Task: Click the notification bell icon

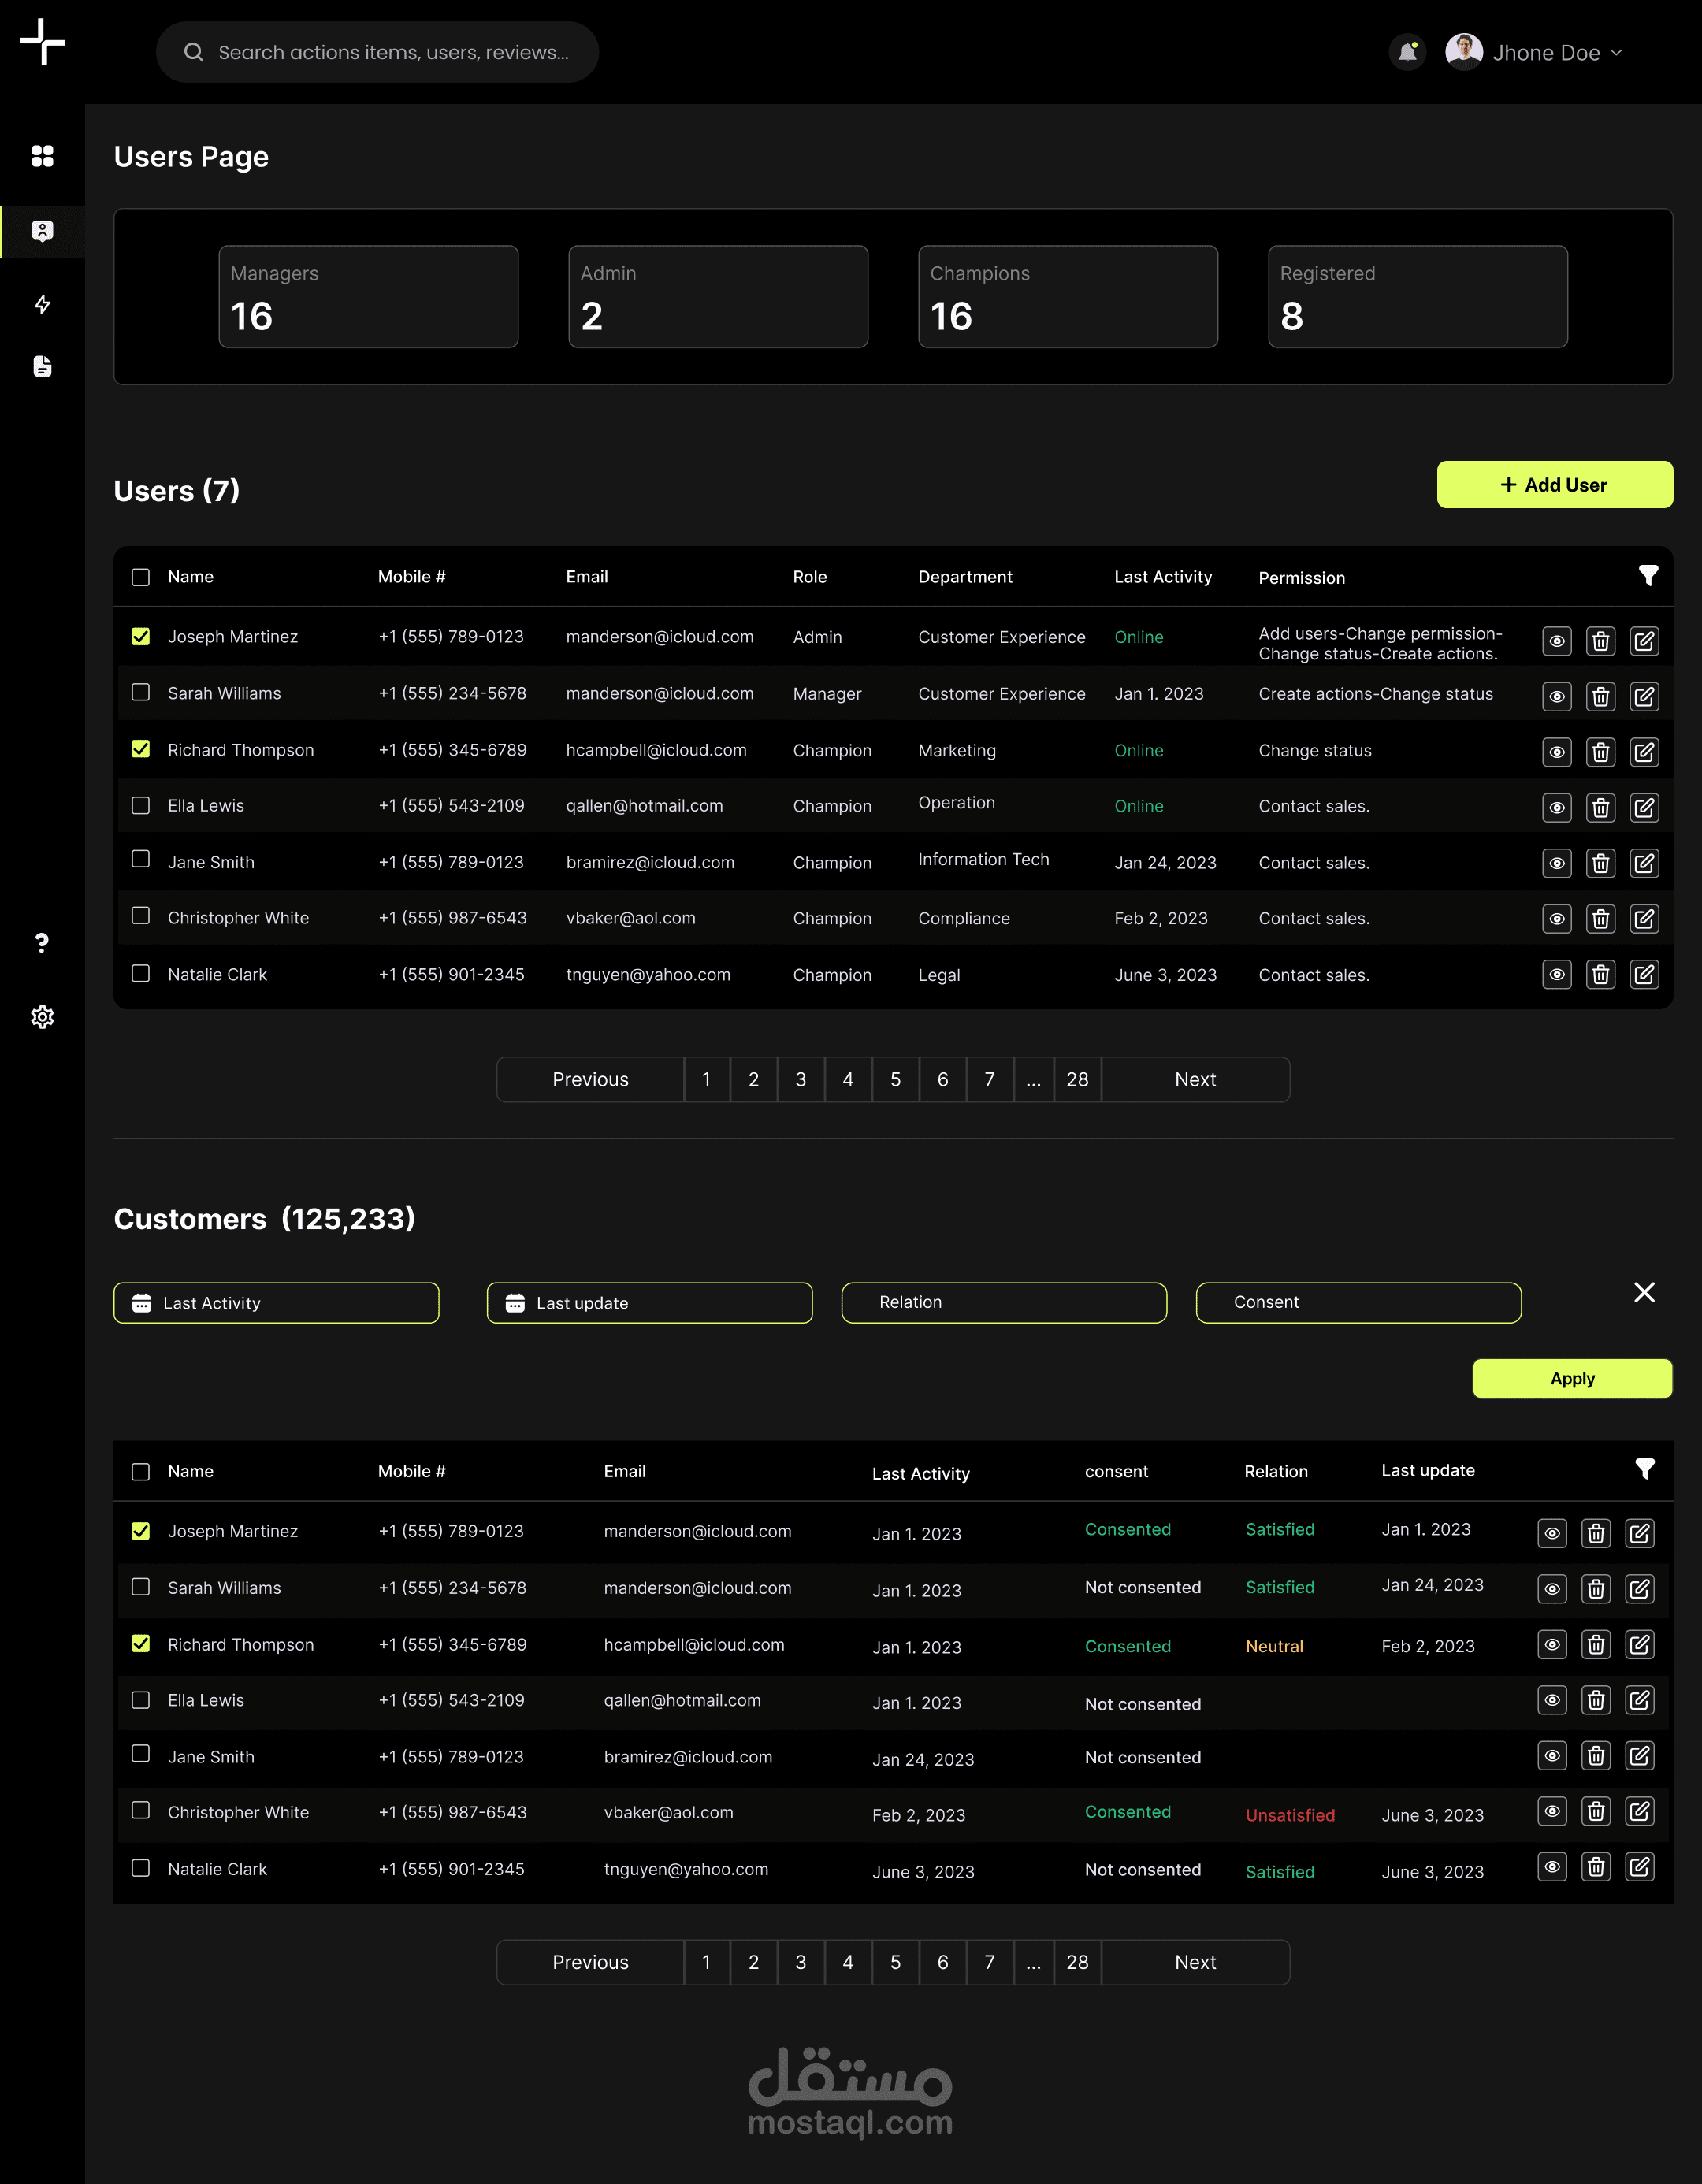Action: tap(1407, 52)
